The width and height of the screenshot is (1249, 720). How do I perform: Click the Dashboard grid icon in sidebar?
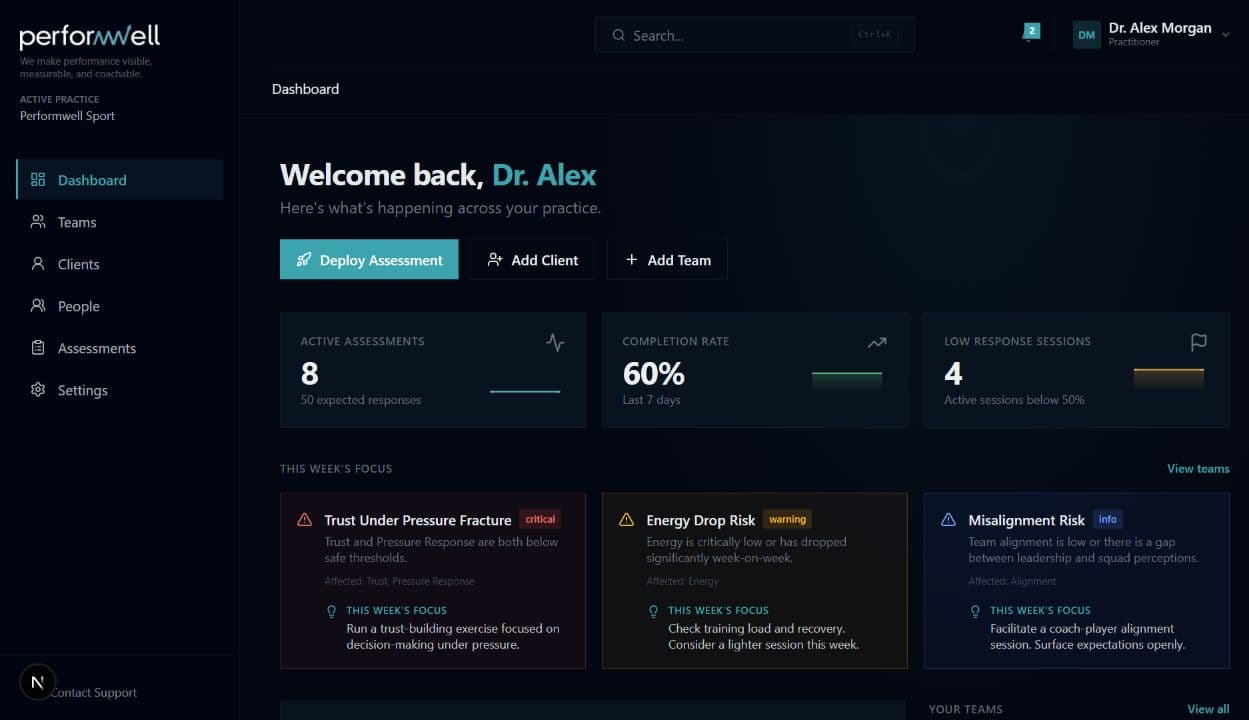tap(38, 180)
